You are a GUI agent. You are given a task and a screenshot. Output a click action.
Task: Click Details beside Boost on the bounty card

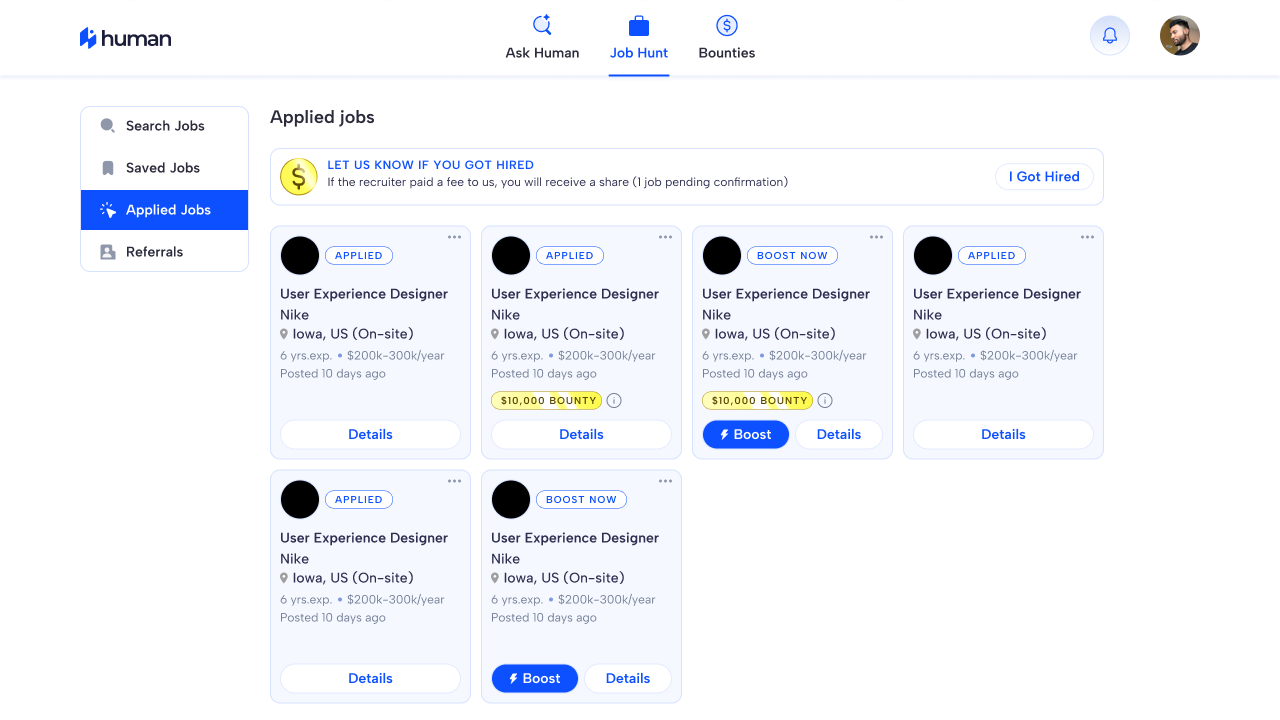coord(839,434)
